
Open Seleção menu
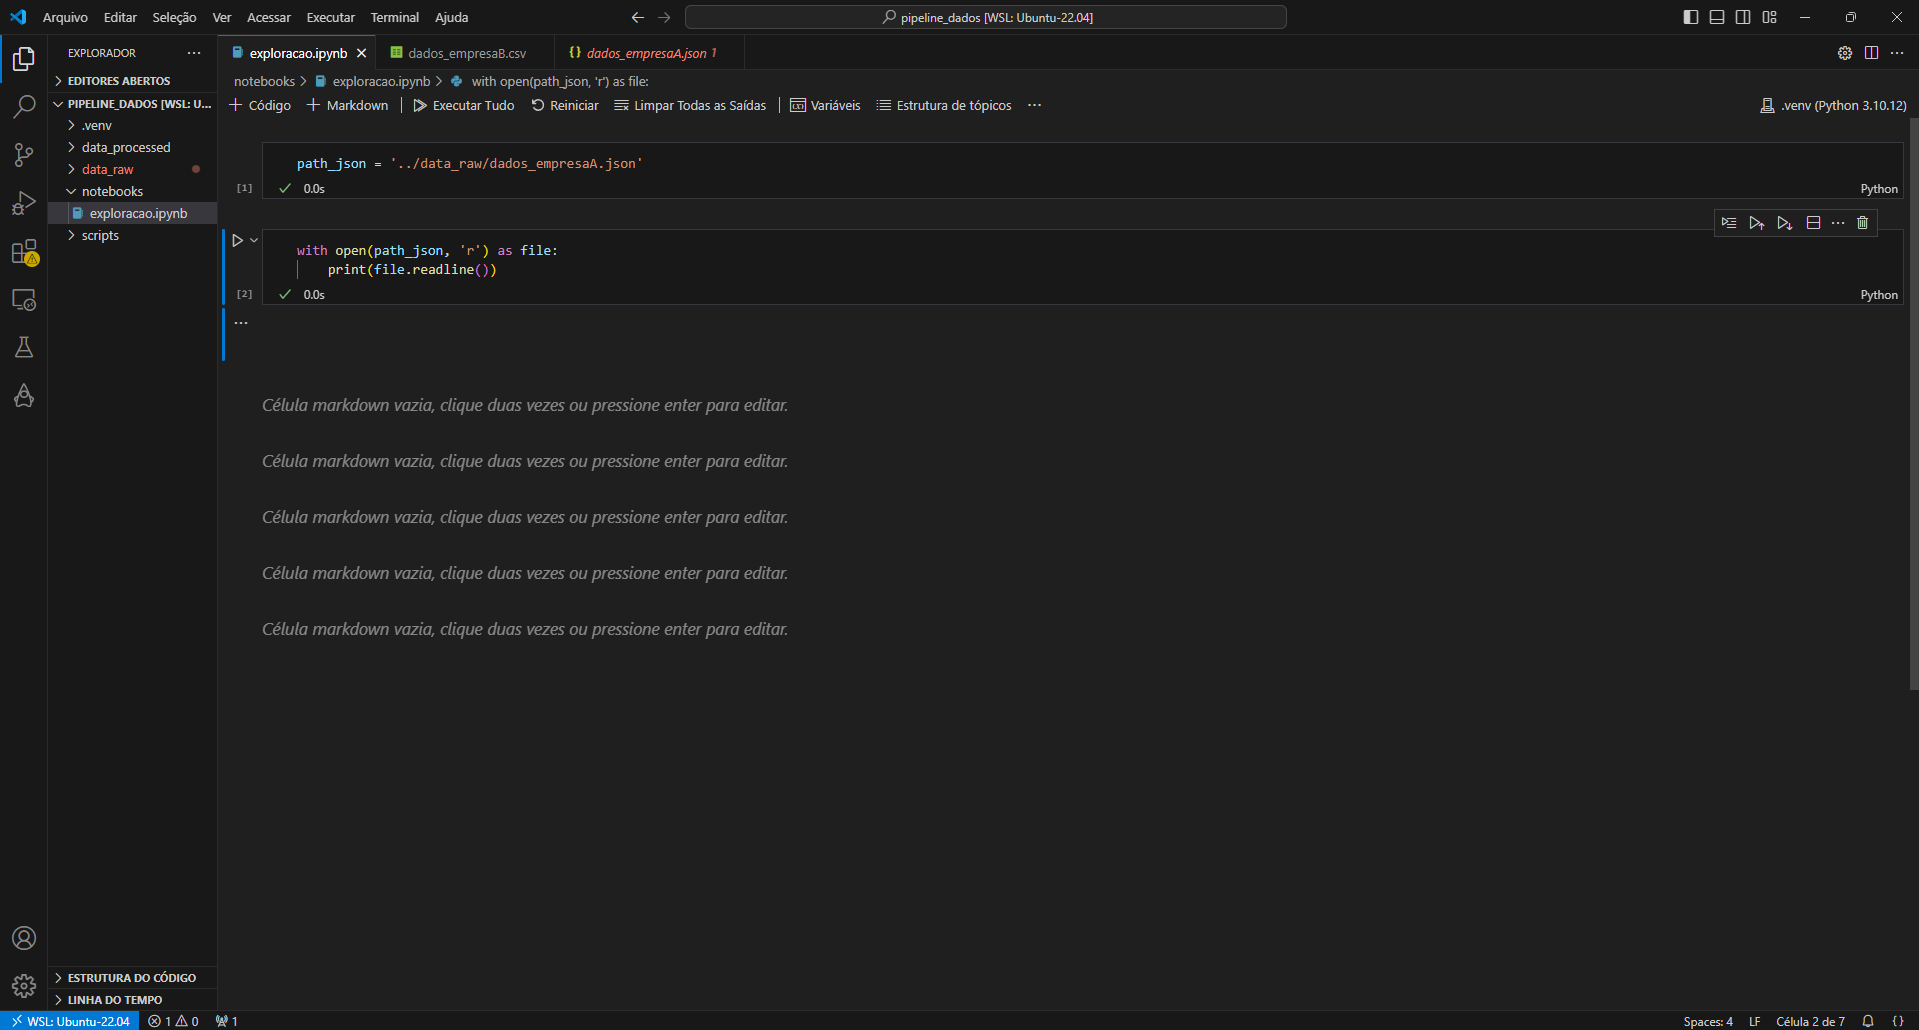174,17
